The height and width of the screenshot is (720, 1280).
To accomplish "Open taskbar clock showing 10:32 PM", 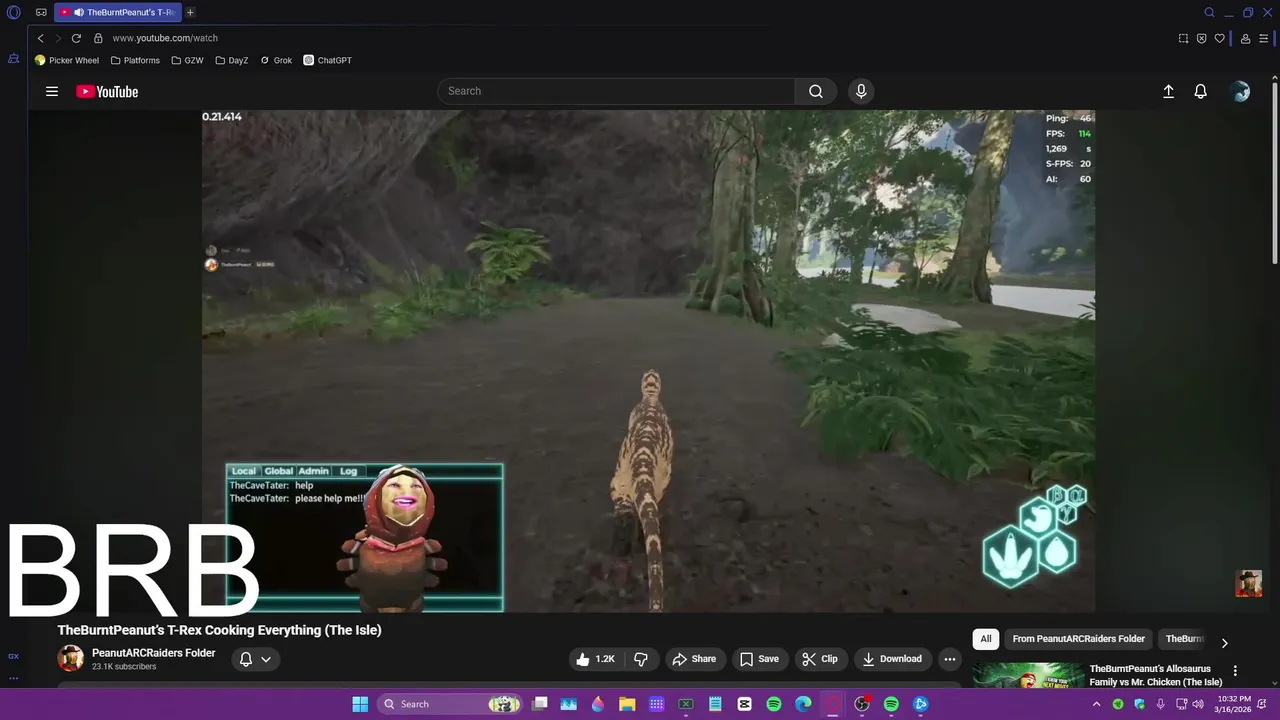I will click(x=1234, y=704).
